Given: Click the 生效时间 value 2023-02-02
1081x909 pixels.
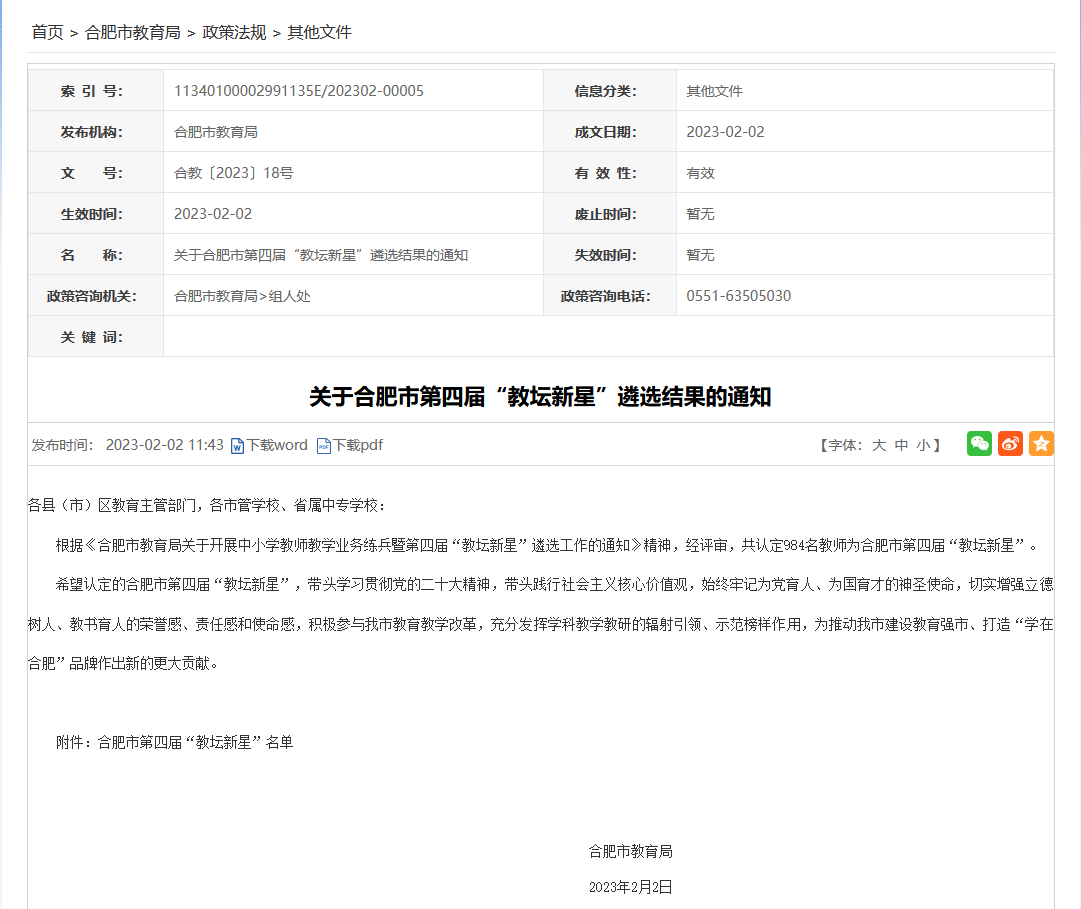Looking at the screenshot, I should pyautogui.click(x=213, y=214).
